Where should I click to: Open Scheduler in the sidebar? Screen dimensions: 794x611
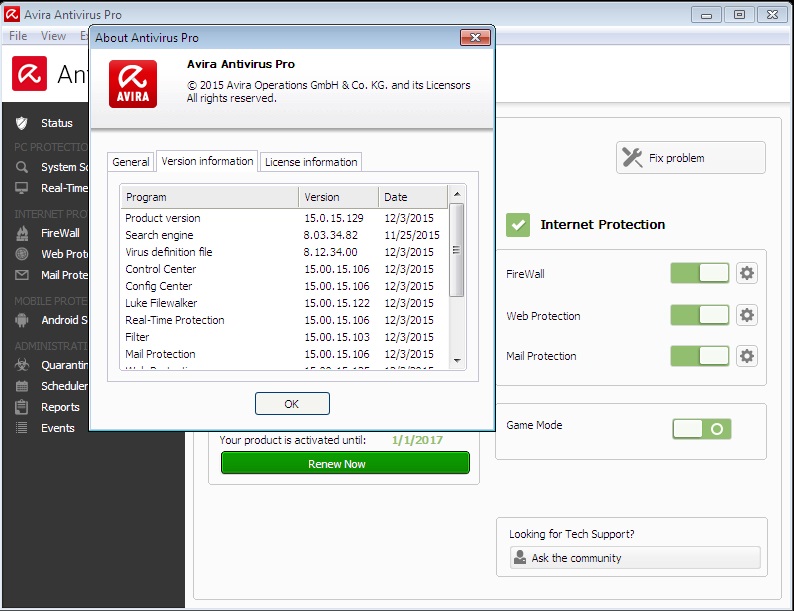click(64, 386)
